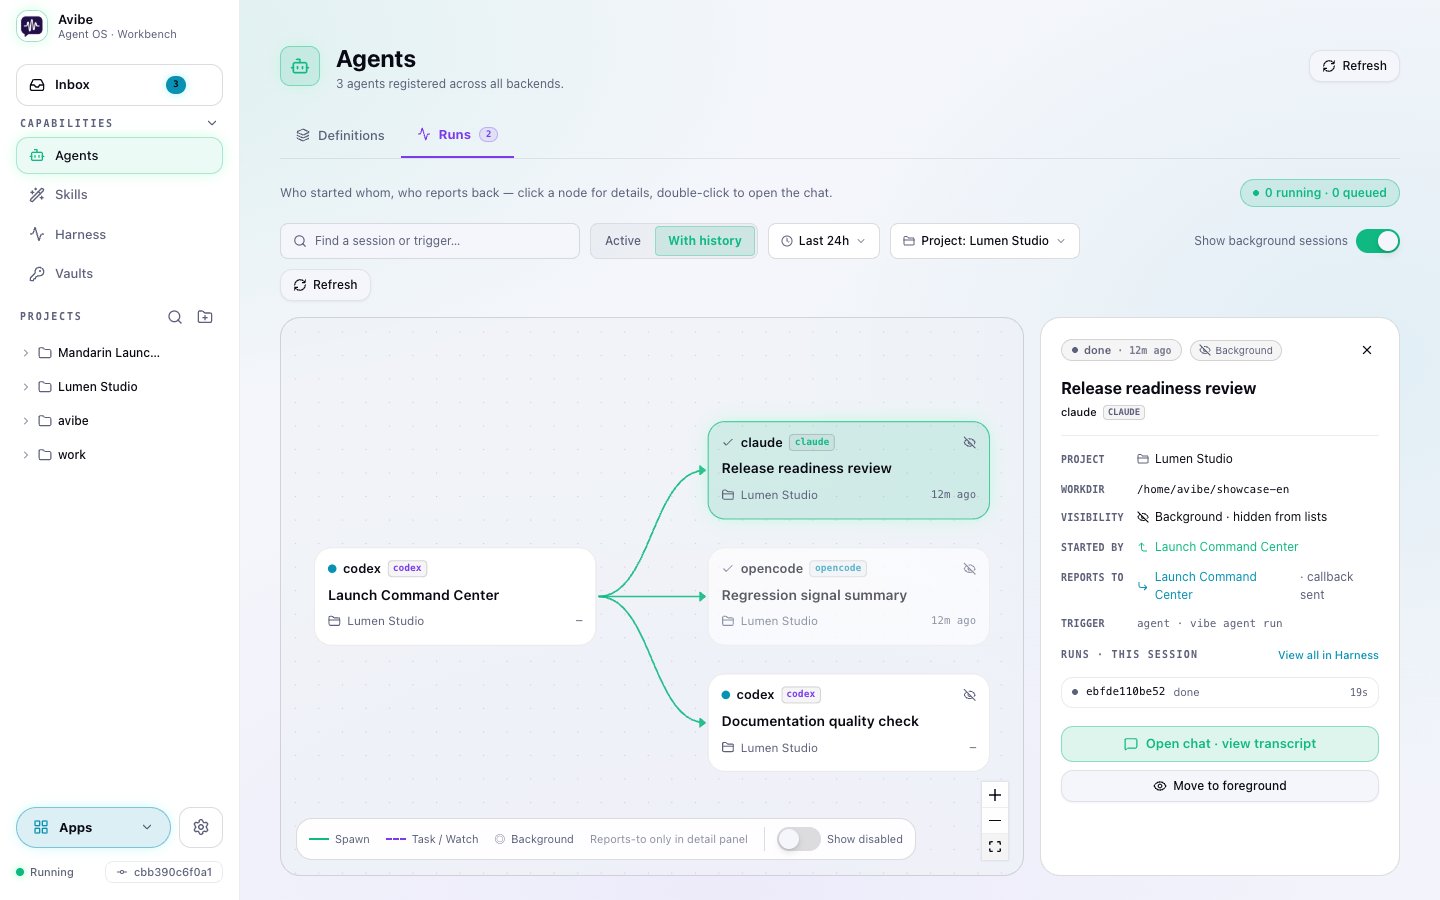Select the With history filter

[x=705, y=241]
